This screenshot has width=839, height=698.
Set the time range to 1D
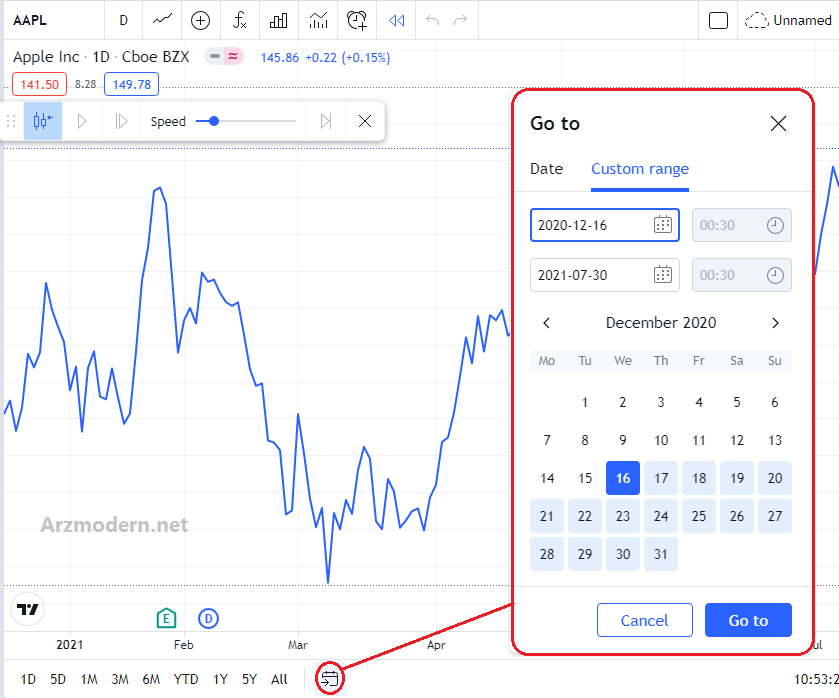(28, 679)
